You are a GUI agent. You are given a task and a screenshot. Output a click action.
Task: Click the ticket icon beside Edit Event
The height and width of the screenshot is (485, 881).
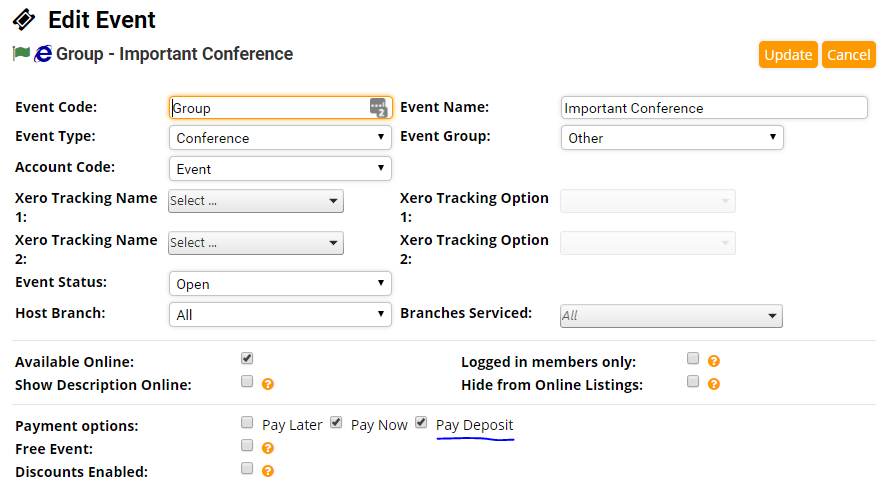pos(24,19)
